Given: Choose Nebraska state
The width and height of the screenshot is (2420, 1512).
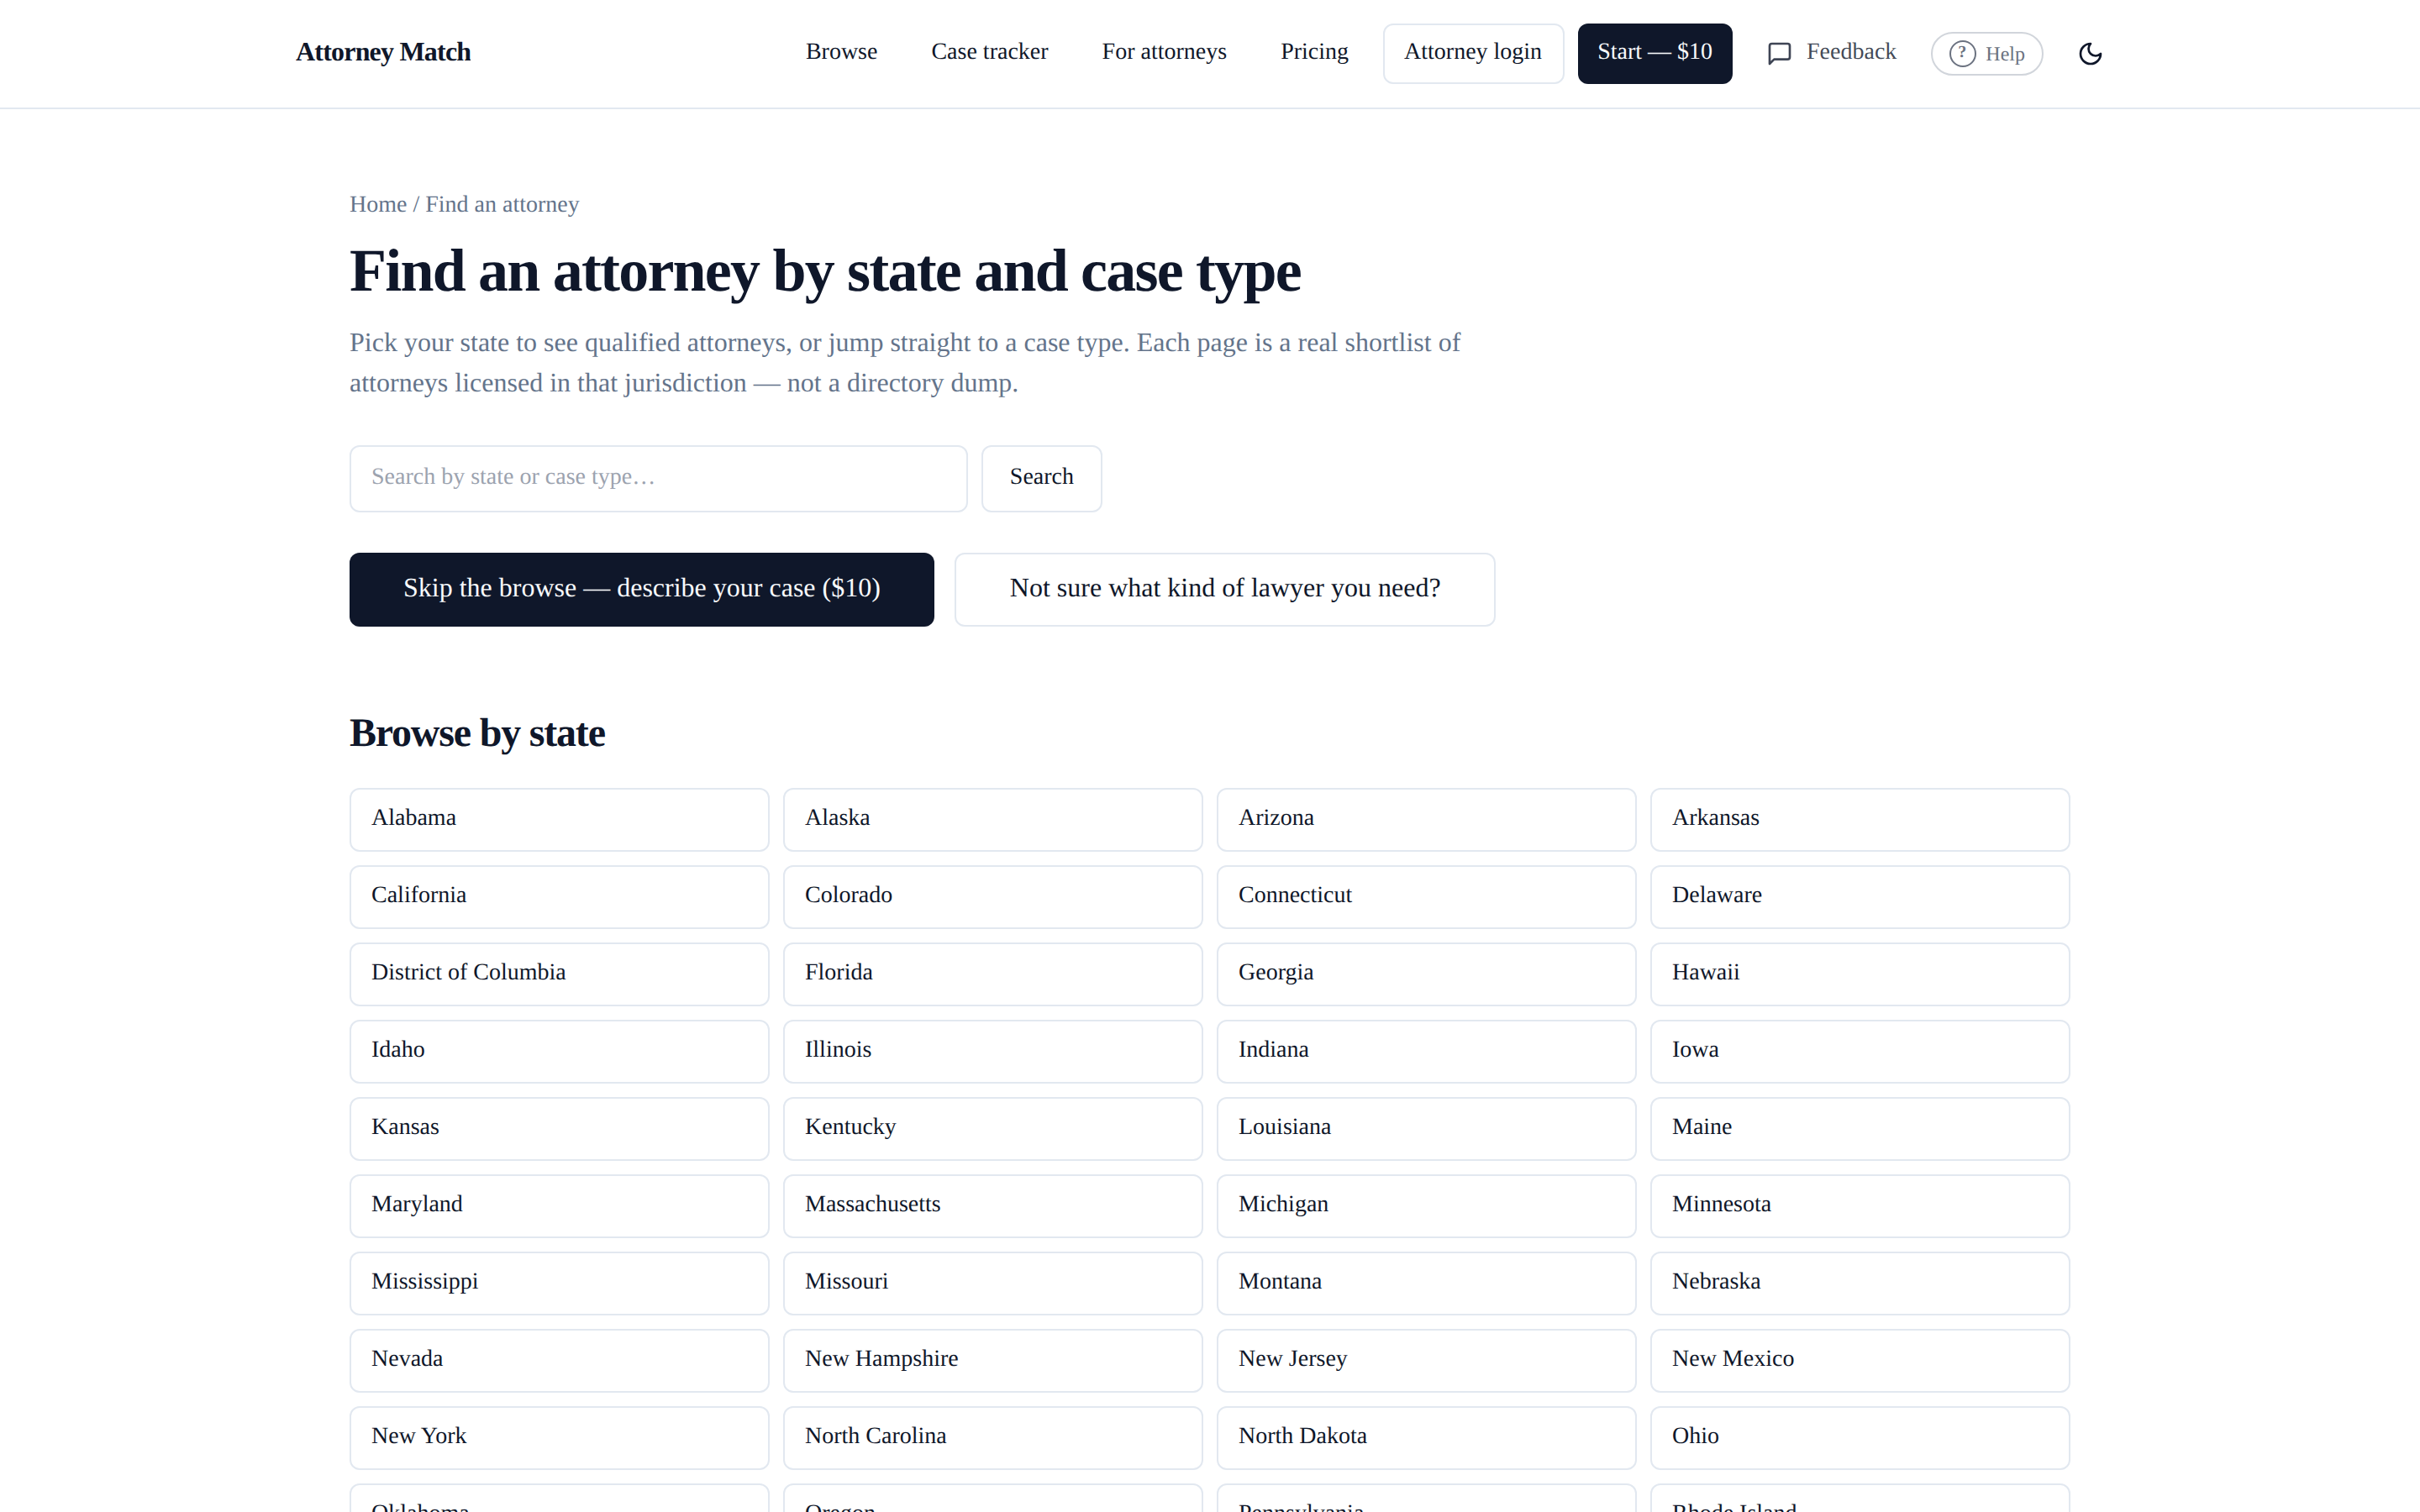Looking at the screenshot, I should (x=1859, y=1283).
